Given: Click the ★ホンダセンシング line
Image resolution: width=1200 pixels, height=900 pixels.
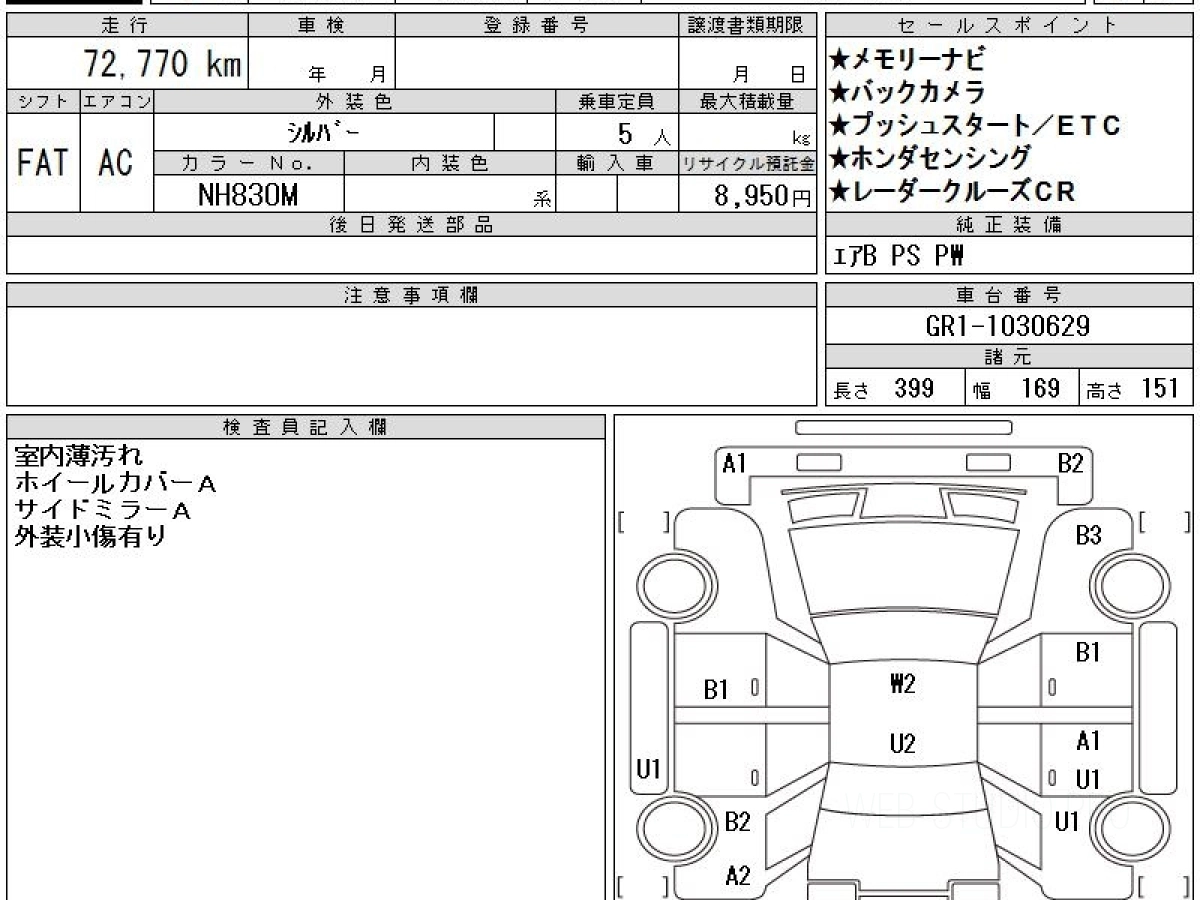Looking at the screenshot, I should pos(930,158).
